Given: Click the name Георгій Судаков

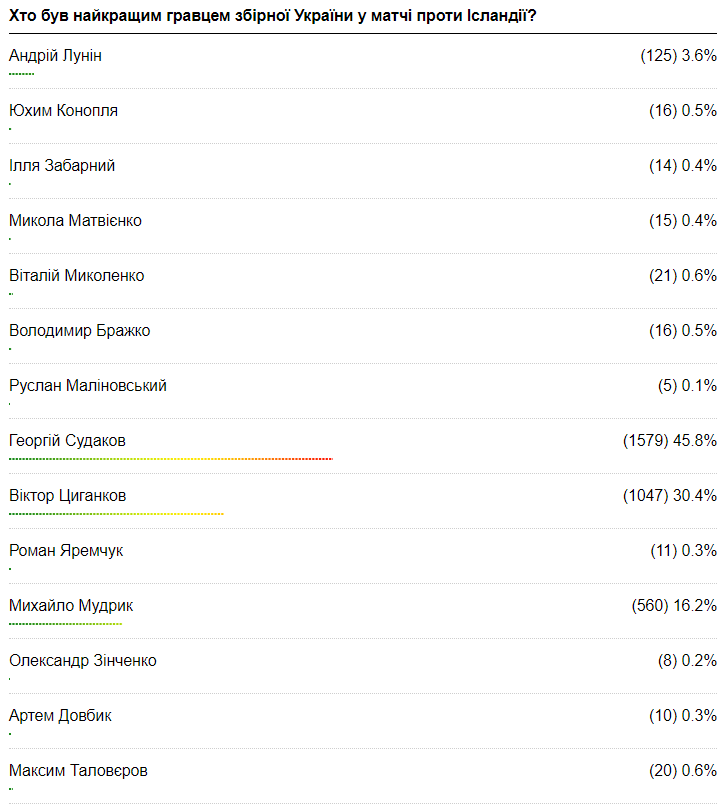Looking at the screenshot, I should (x=67, y=441).
